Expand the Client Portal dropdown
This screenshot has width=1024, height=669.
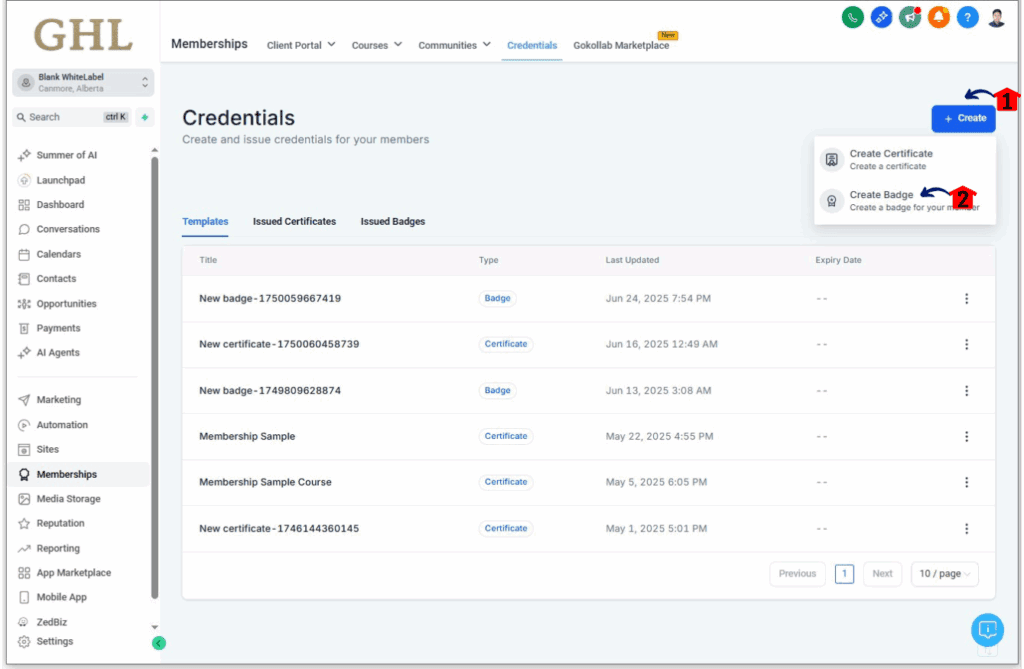pyautogui.click(x=301, y=45)
